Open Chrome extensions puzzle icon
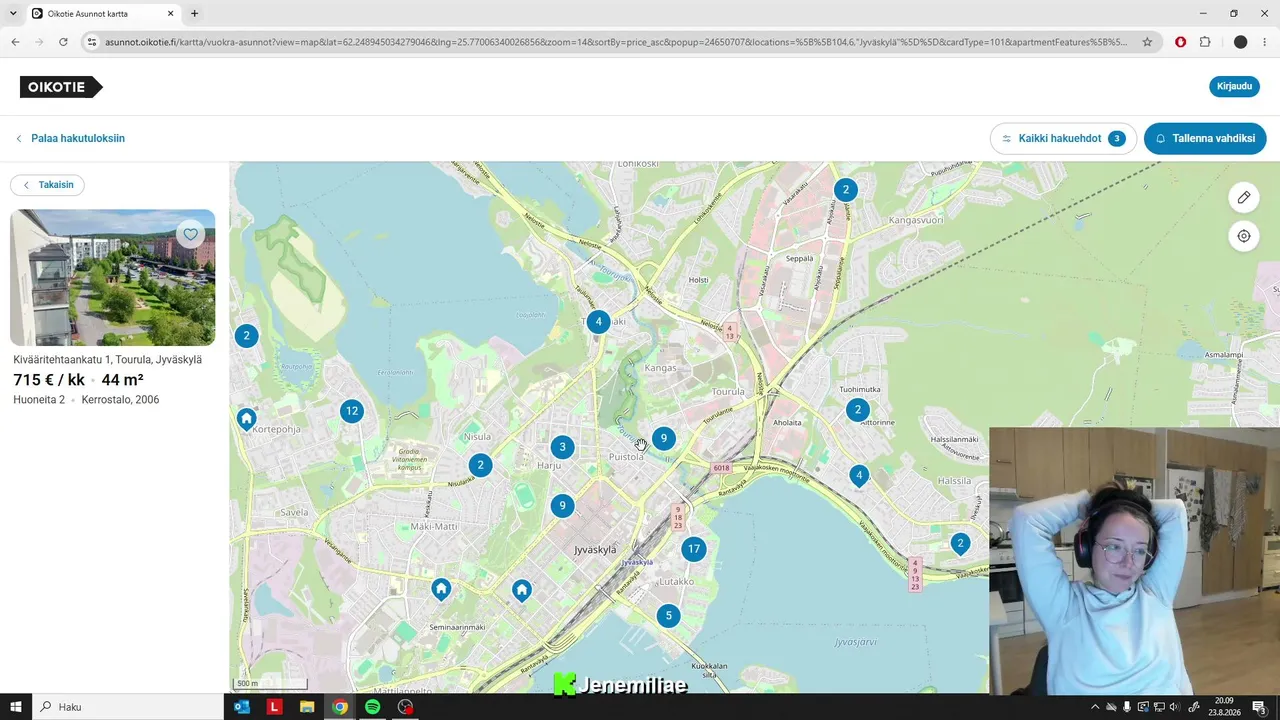1280x720 pixels. point(1205,42)
